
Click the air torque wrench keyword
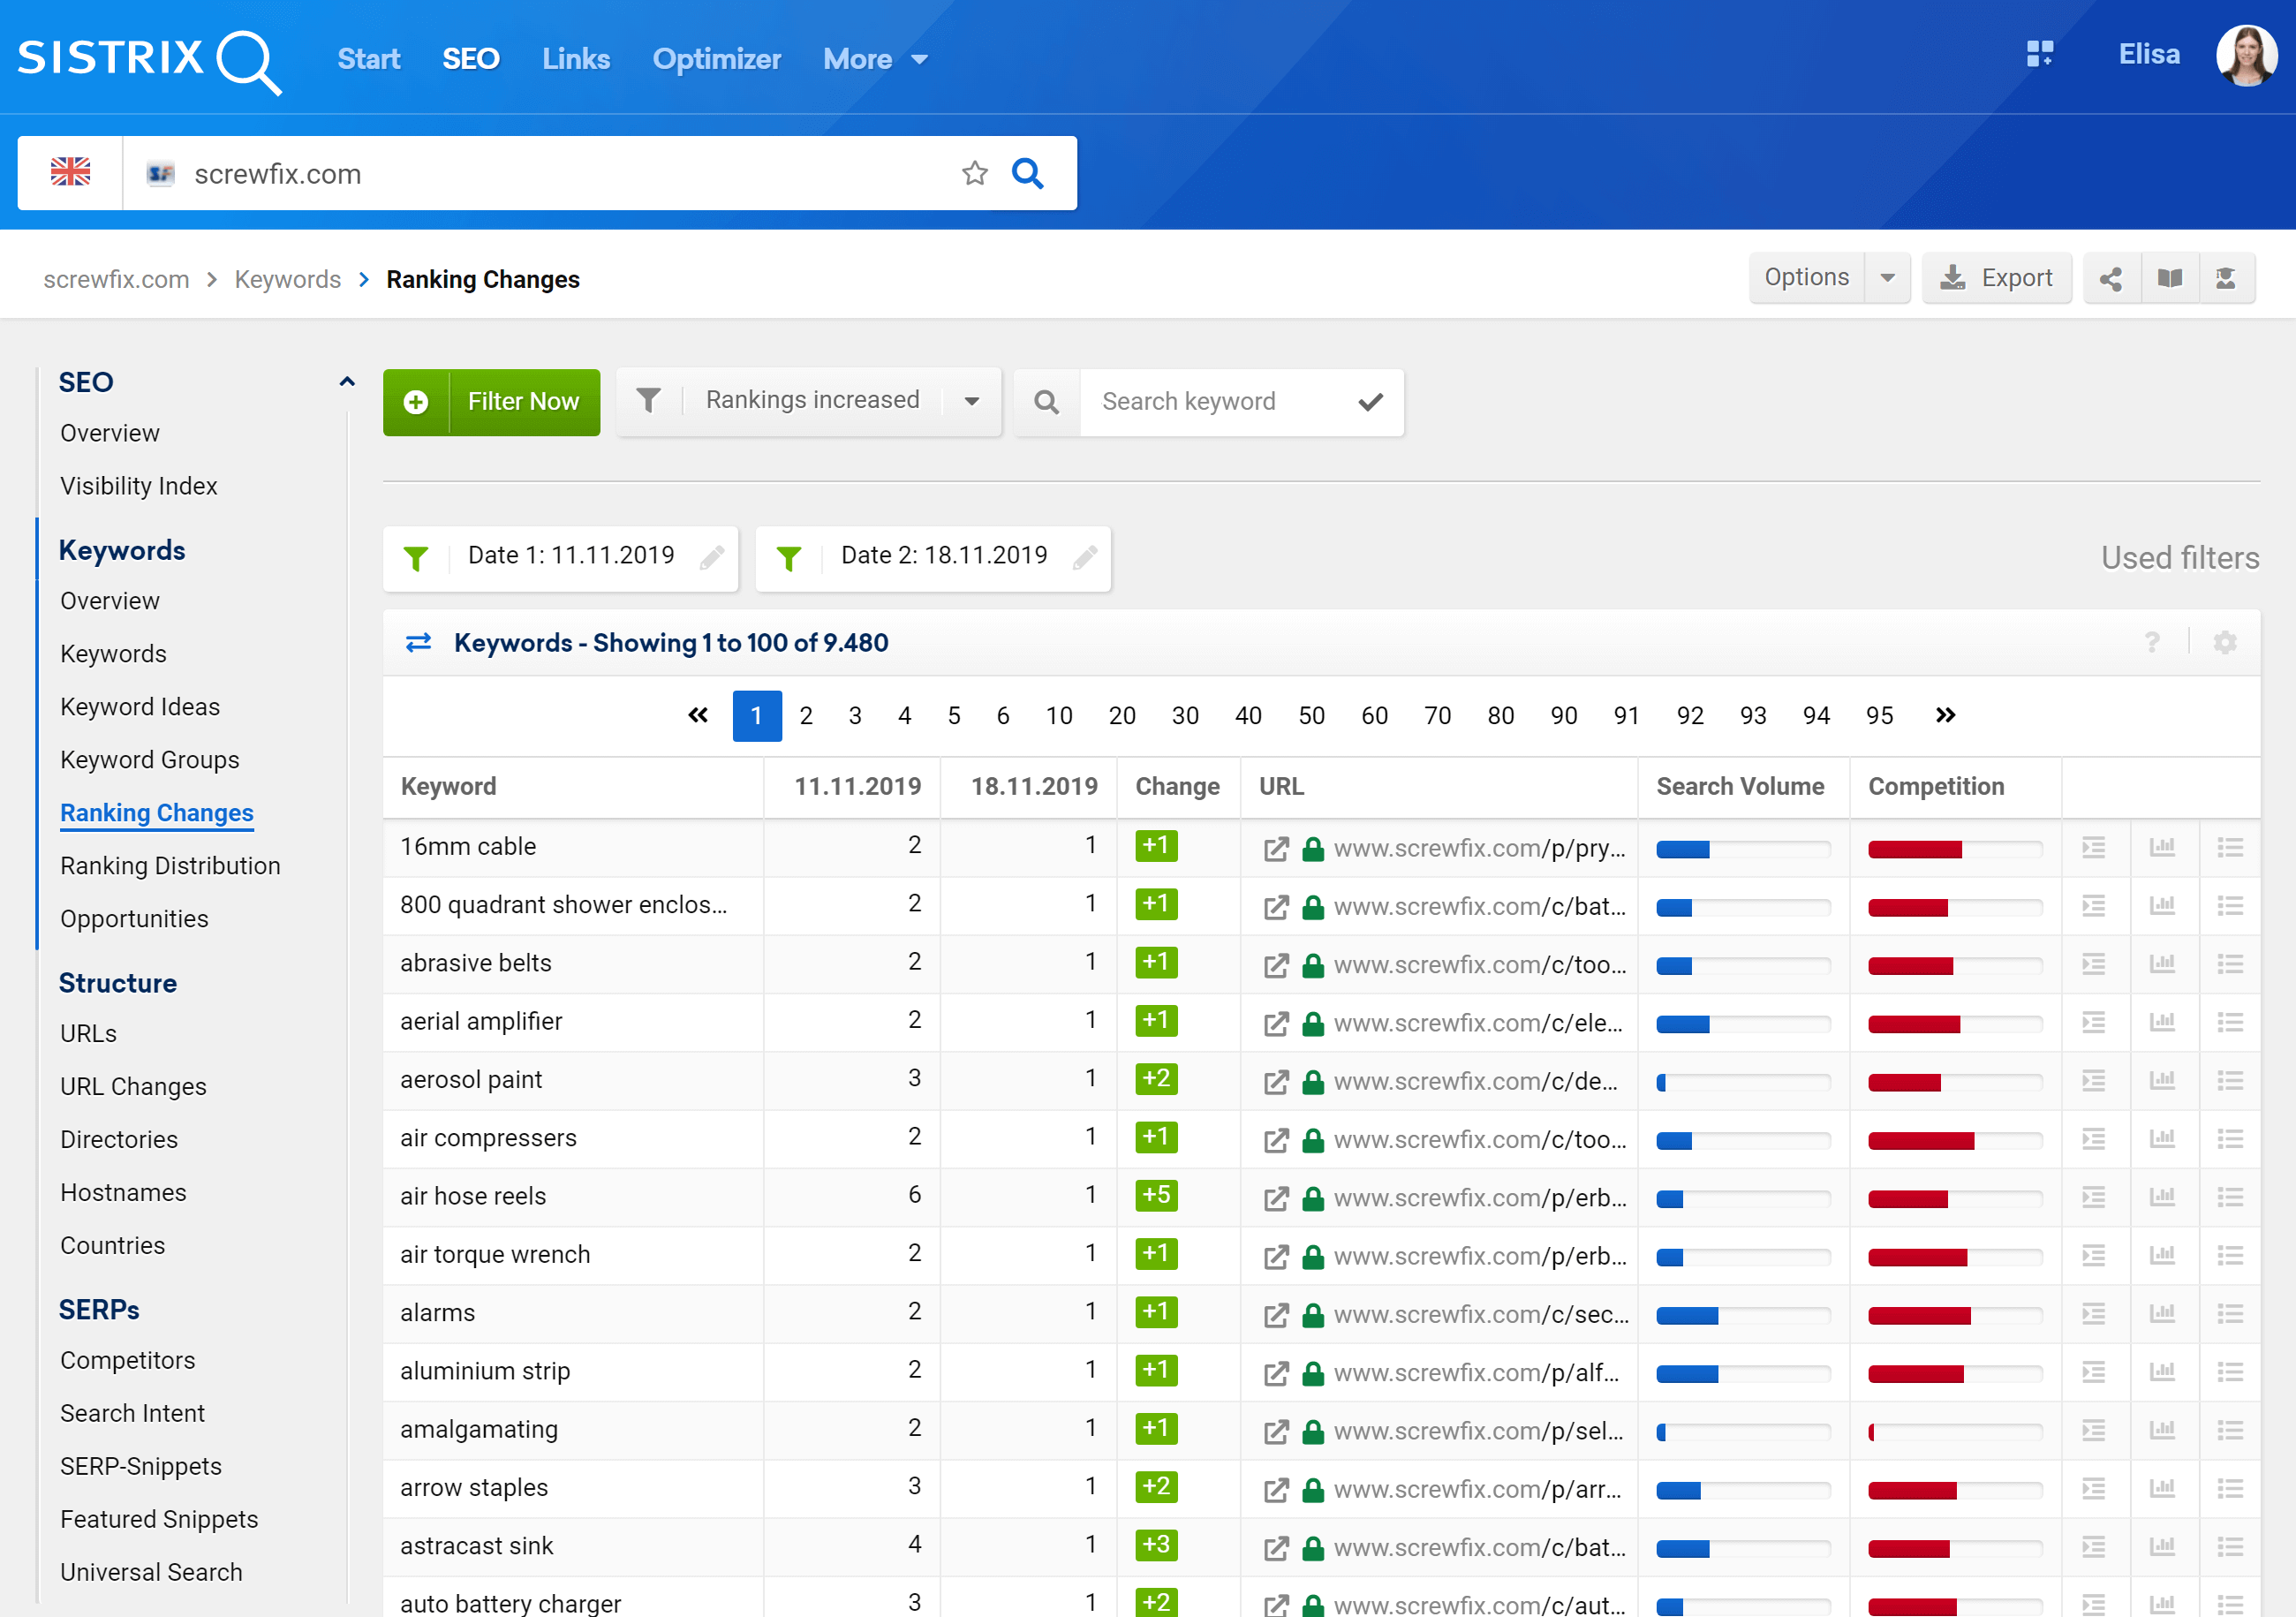(x=495, y=1255)
